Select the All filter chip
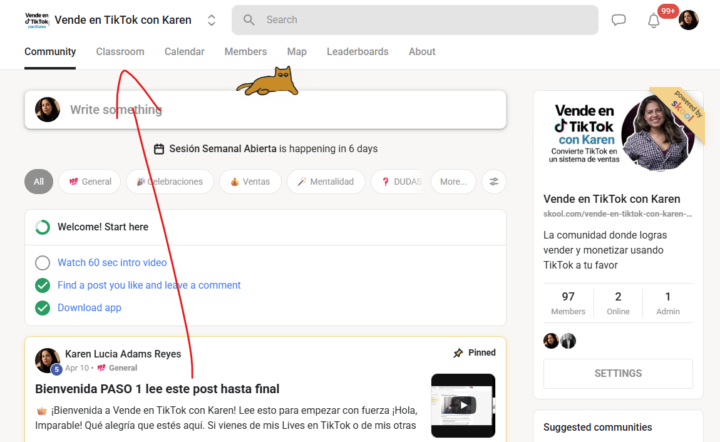The height and width of the screenshot is (442, 720). pos(39,182)
